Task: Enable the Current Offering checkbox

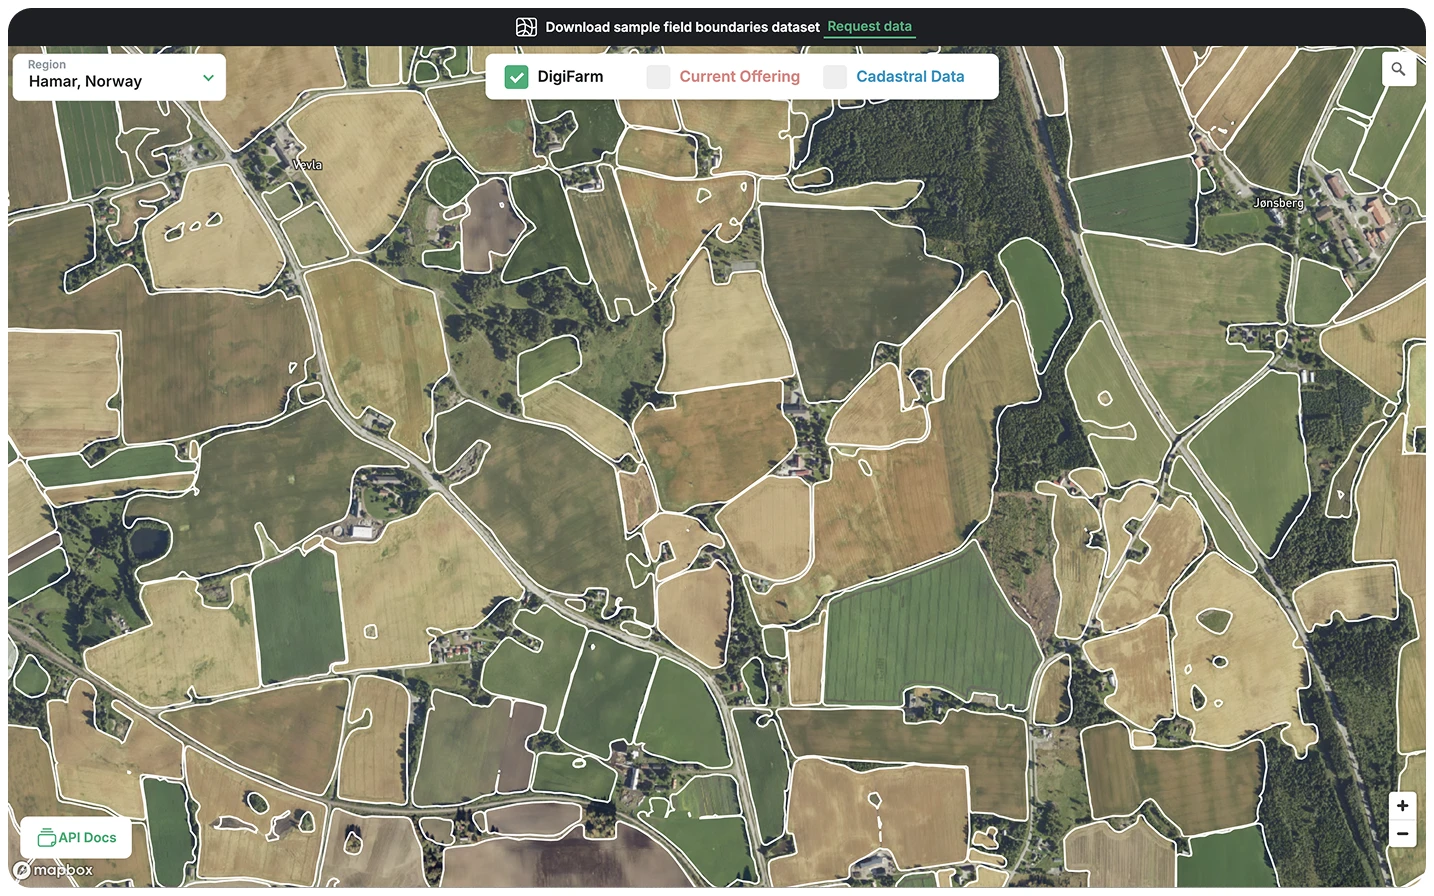Action: 658,77
